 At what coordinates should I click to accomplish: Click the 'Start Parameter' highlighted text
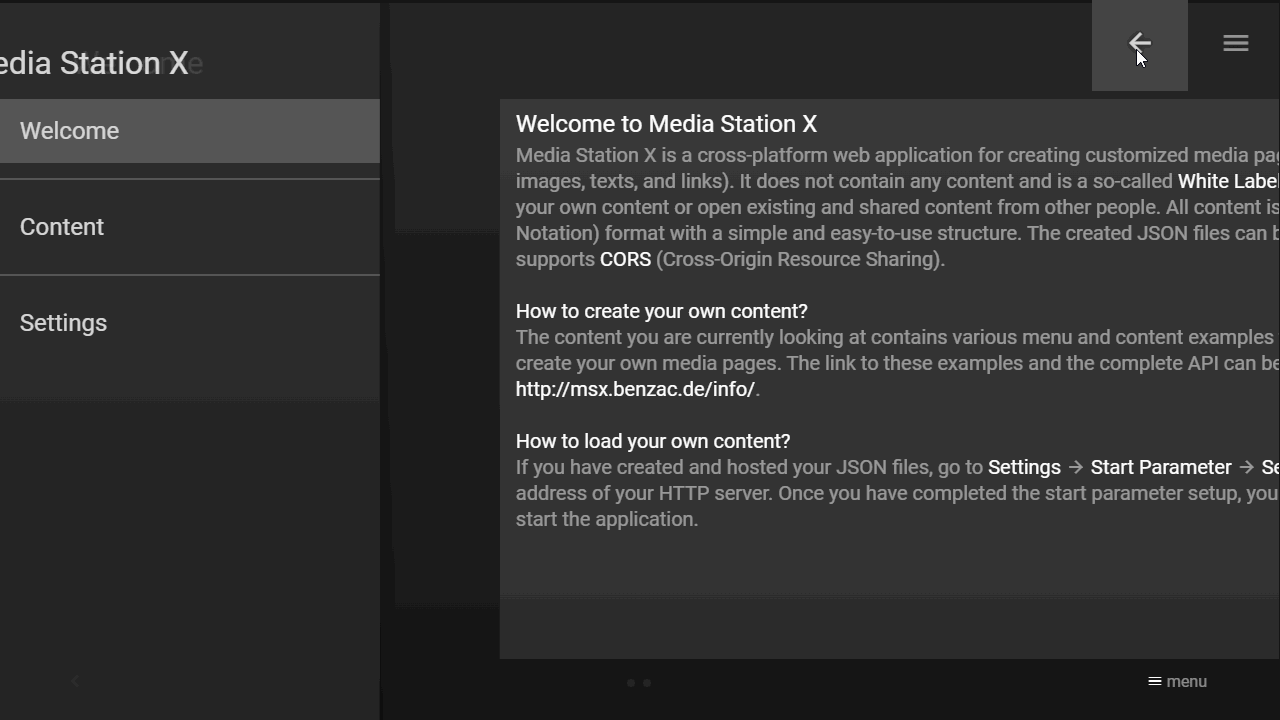(x=1161, y=467)
